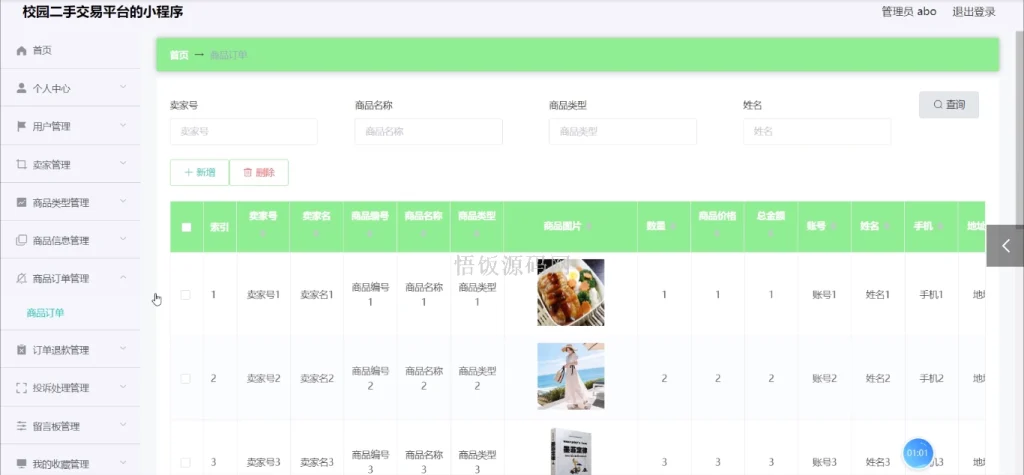Expand the 个人中心 menu chevron
Screen dimensions: 1024x475
tap(123, 88)
